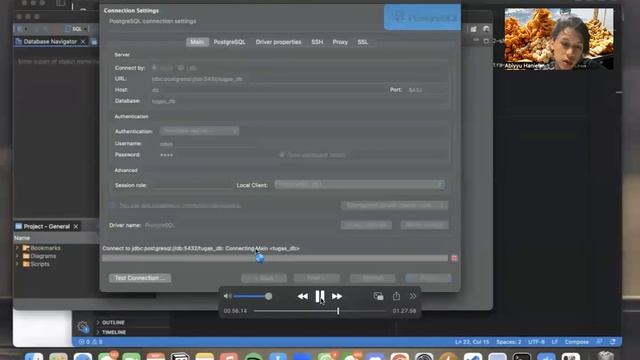The height and width of the screenshot is (360, 640).
Task: Click the Database name field
Action: pos(300,101)
